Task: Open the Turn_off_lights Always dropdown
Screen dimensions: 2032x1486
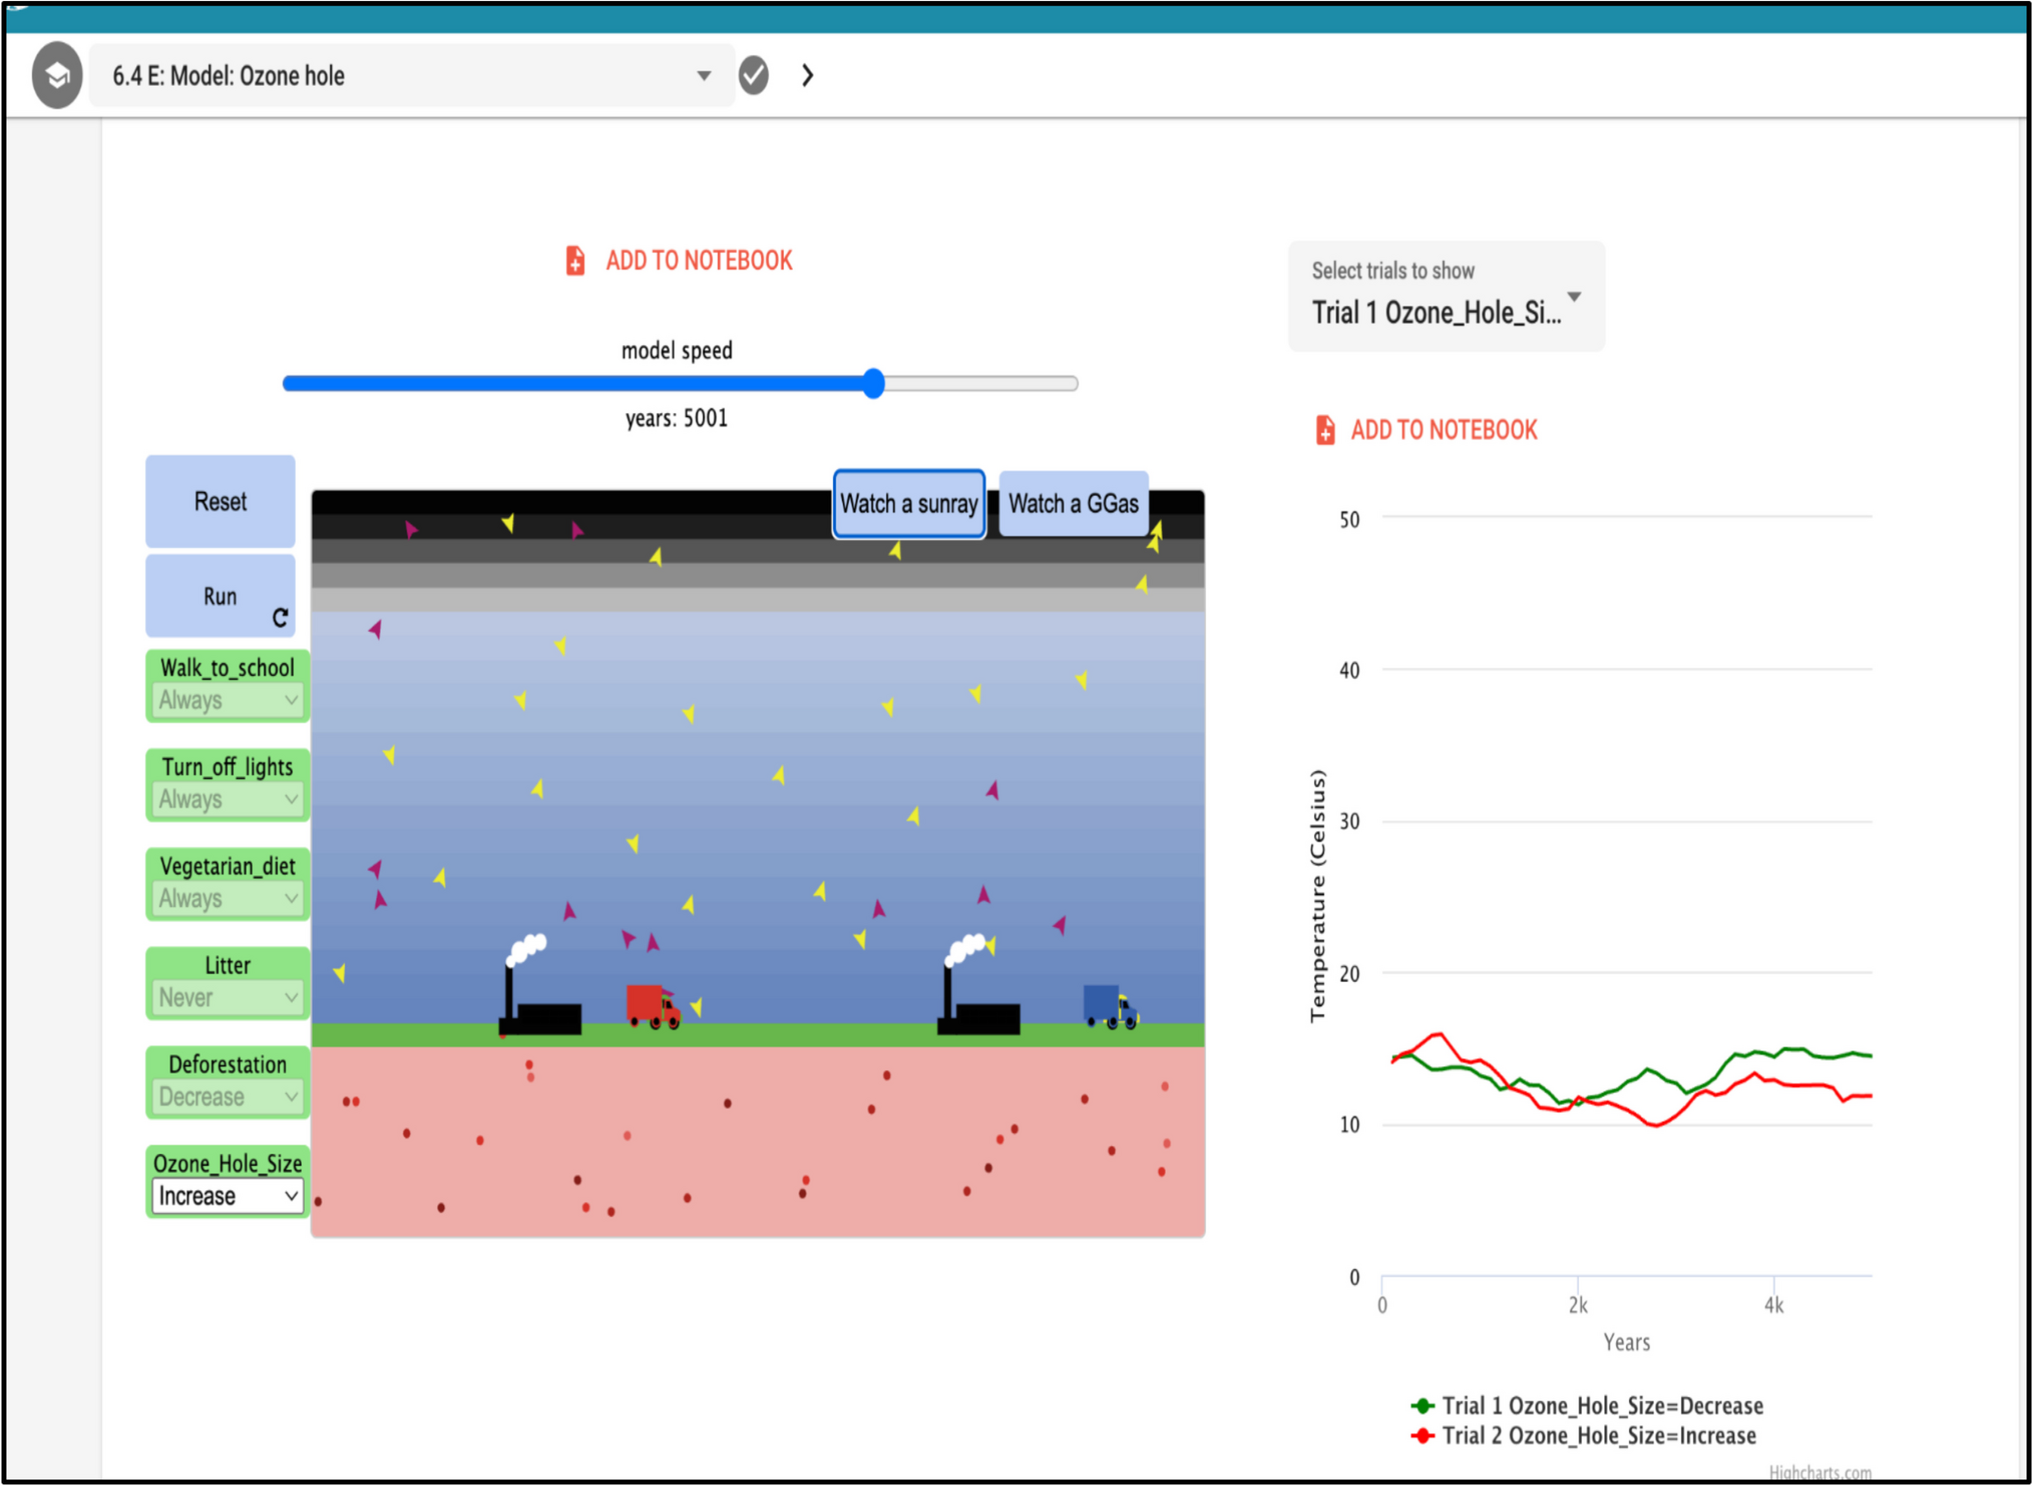Action: coord(228,799)
